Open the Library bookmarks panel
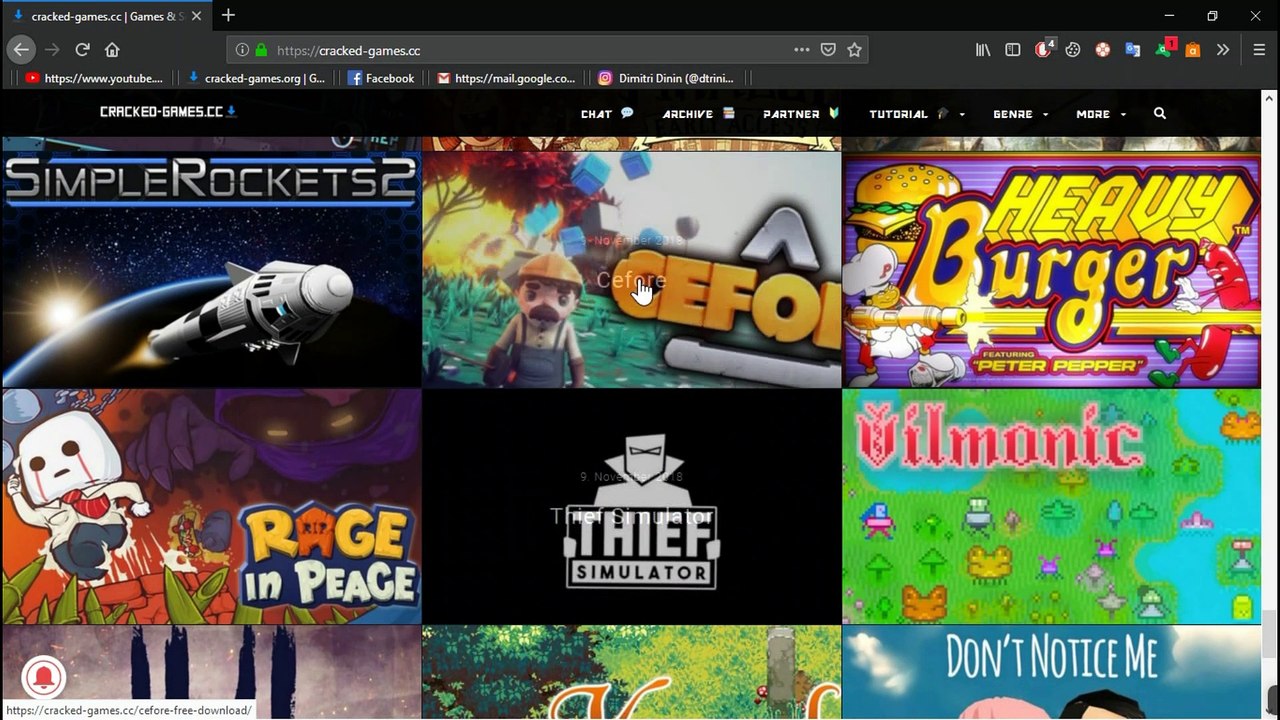This screenshot has width=1280, height=720. click(983, 49)
